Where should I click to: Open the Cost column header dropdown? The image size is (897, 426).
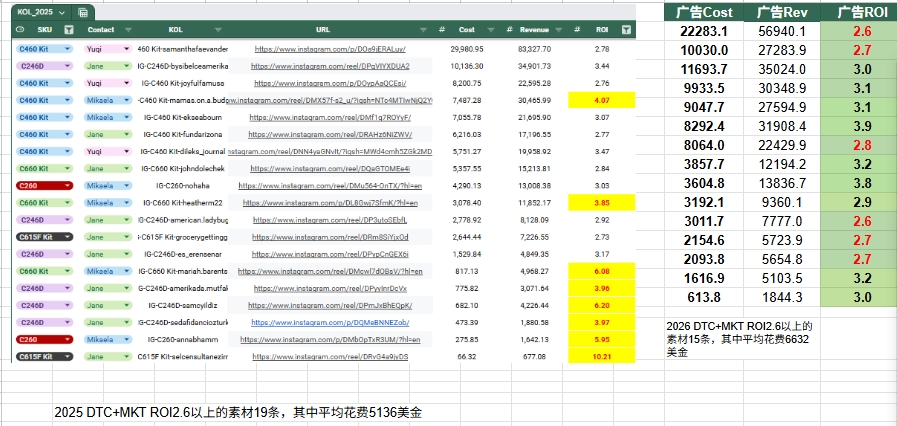(x=491, y=30)
